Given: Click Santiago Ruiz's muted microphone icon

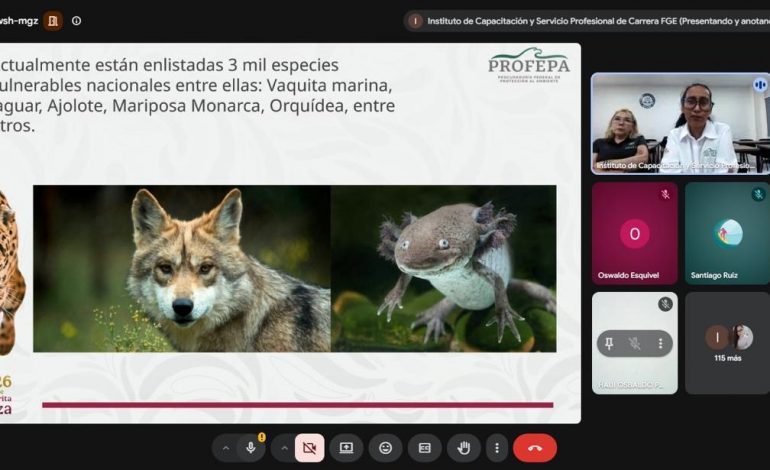Looking at the screenshot, I should coord(758,194).
